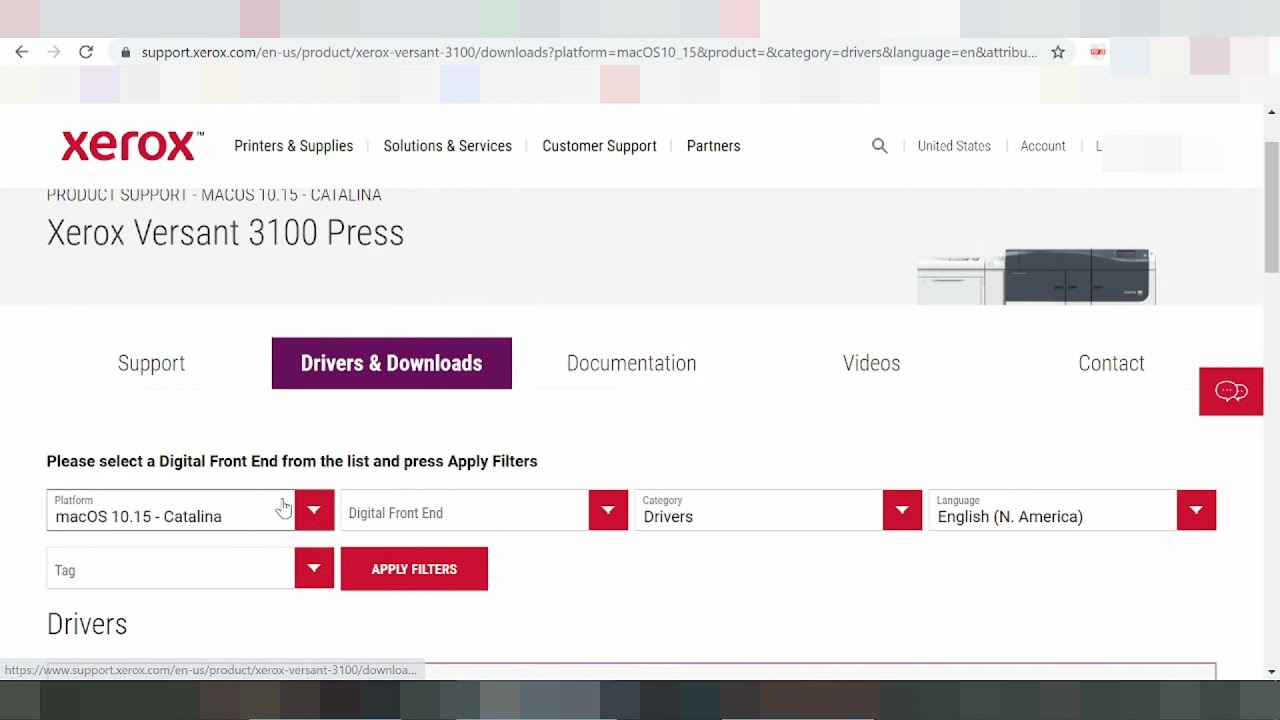This screenshot has width=1280, height=720.
Task: Click red arrow of Digital Front End dropdown
Action: (608, 510)
